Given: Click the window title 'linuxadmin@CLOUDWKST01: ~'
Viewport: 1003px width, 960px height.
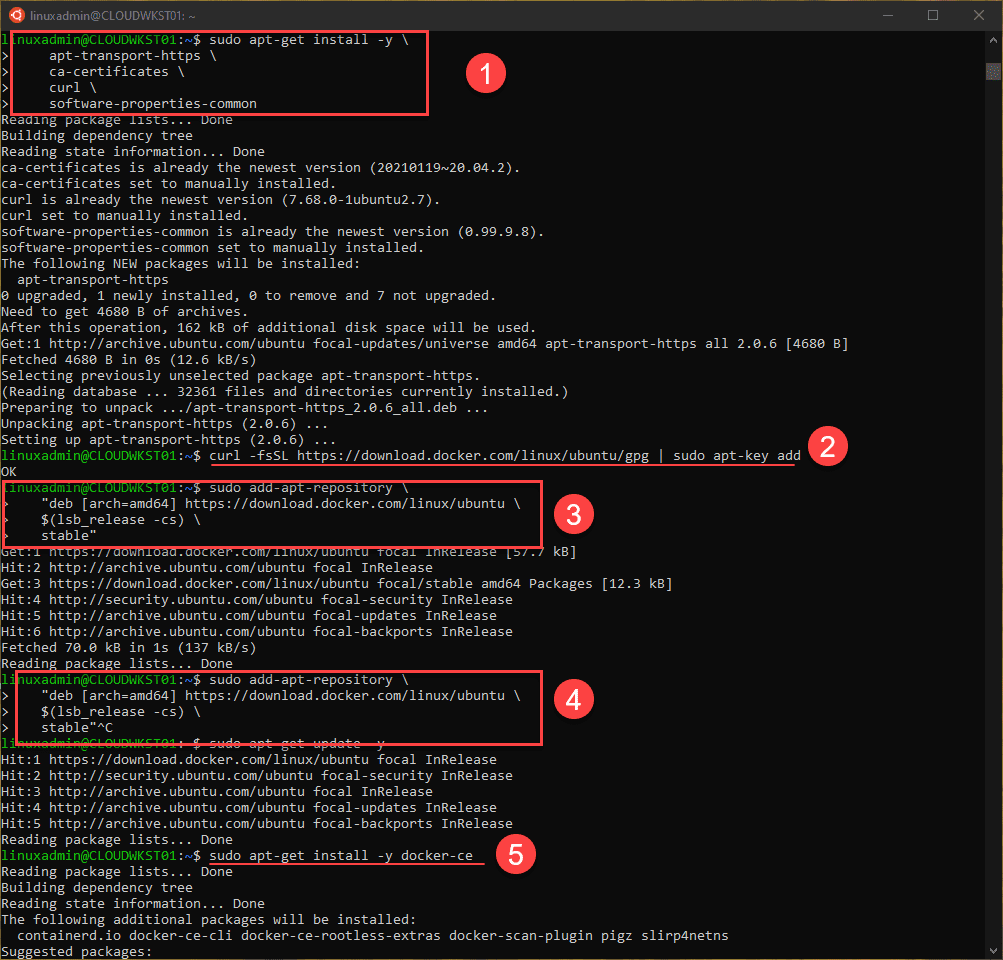Looking at the screenshot, I should point(113,15).
